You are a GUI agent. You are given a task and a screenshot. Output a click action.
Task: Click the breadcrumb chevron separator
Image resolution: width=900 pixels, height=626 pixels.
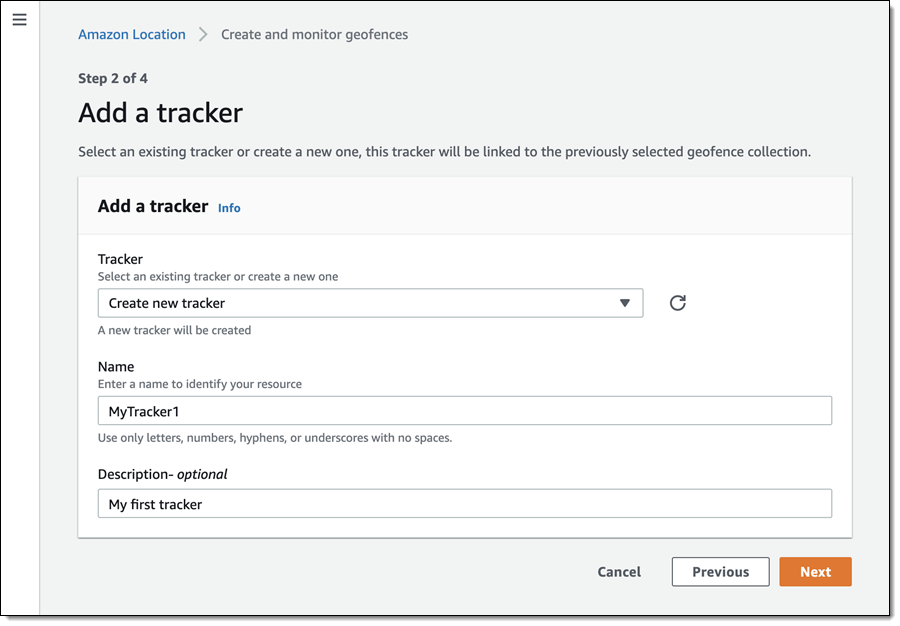(203, 35)
